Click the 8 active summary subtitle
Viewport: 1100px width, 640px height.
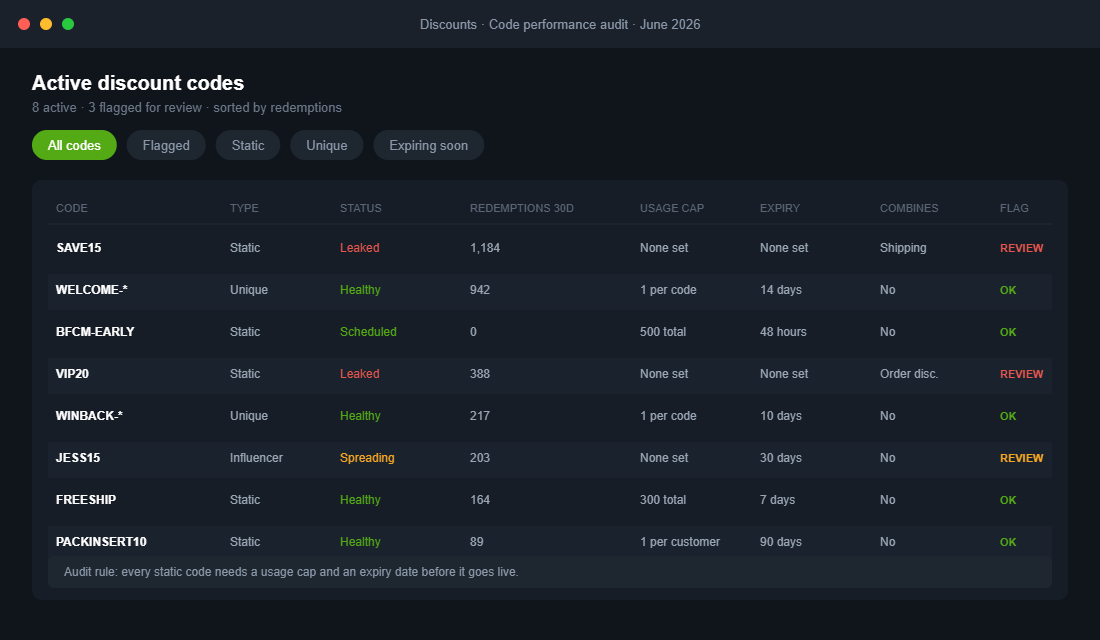[187, 107]
